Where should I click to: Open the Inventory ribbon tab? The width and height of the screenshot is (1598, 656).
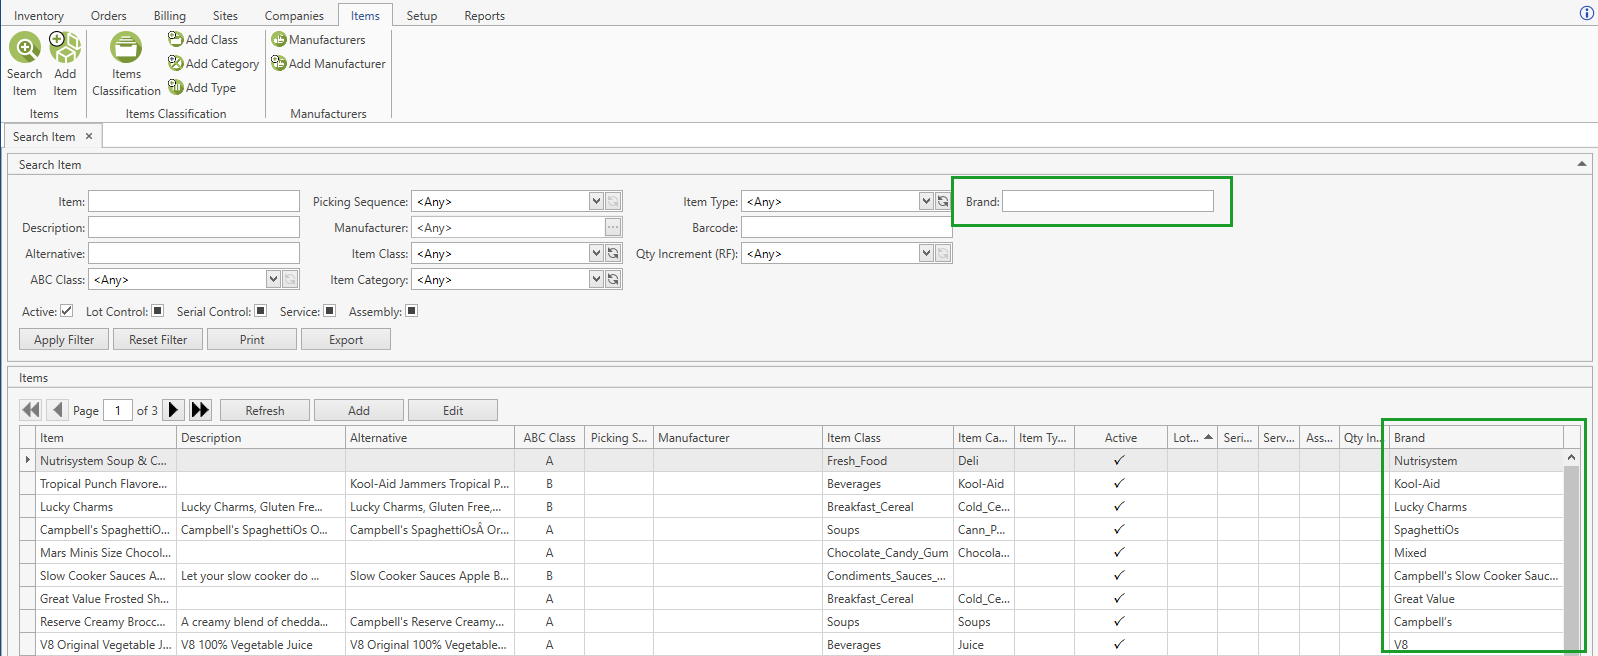[x=39, y=15]
